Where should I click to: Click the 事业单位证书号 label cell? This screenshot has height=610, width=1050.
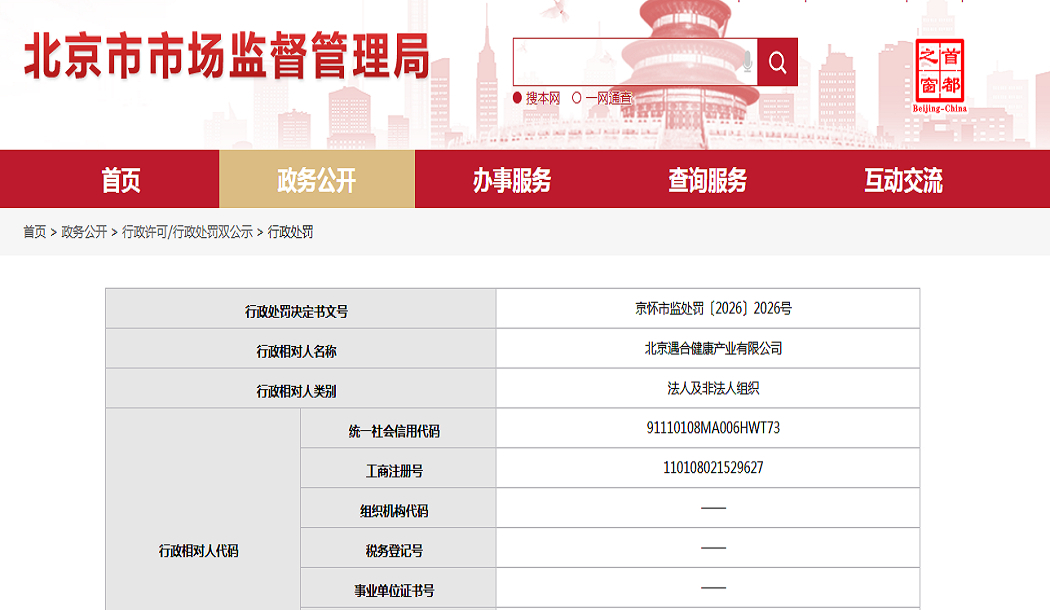pyautogui.click(x=398, y=588)
